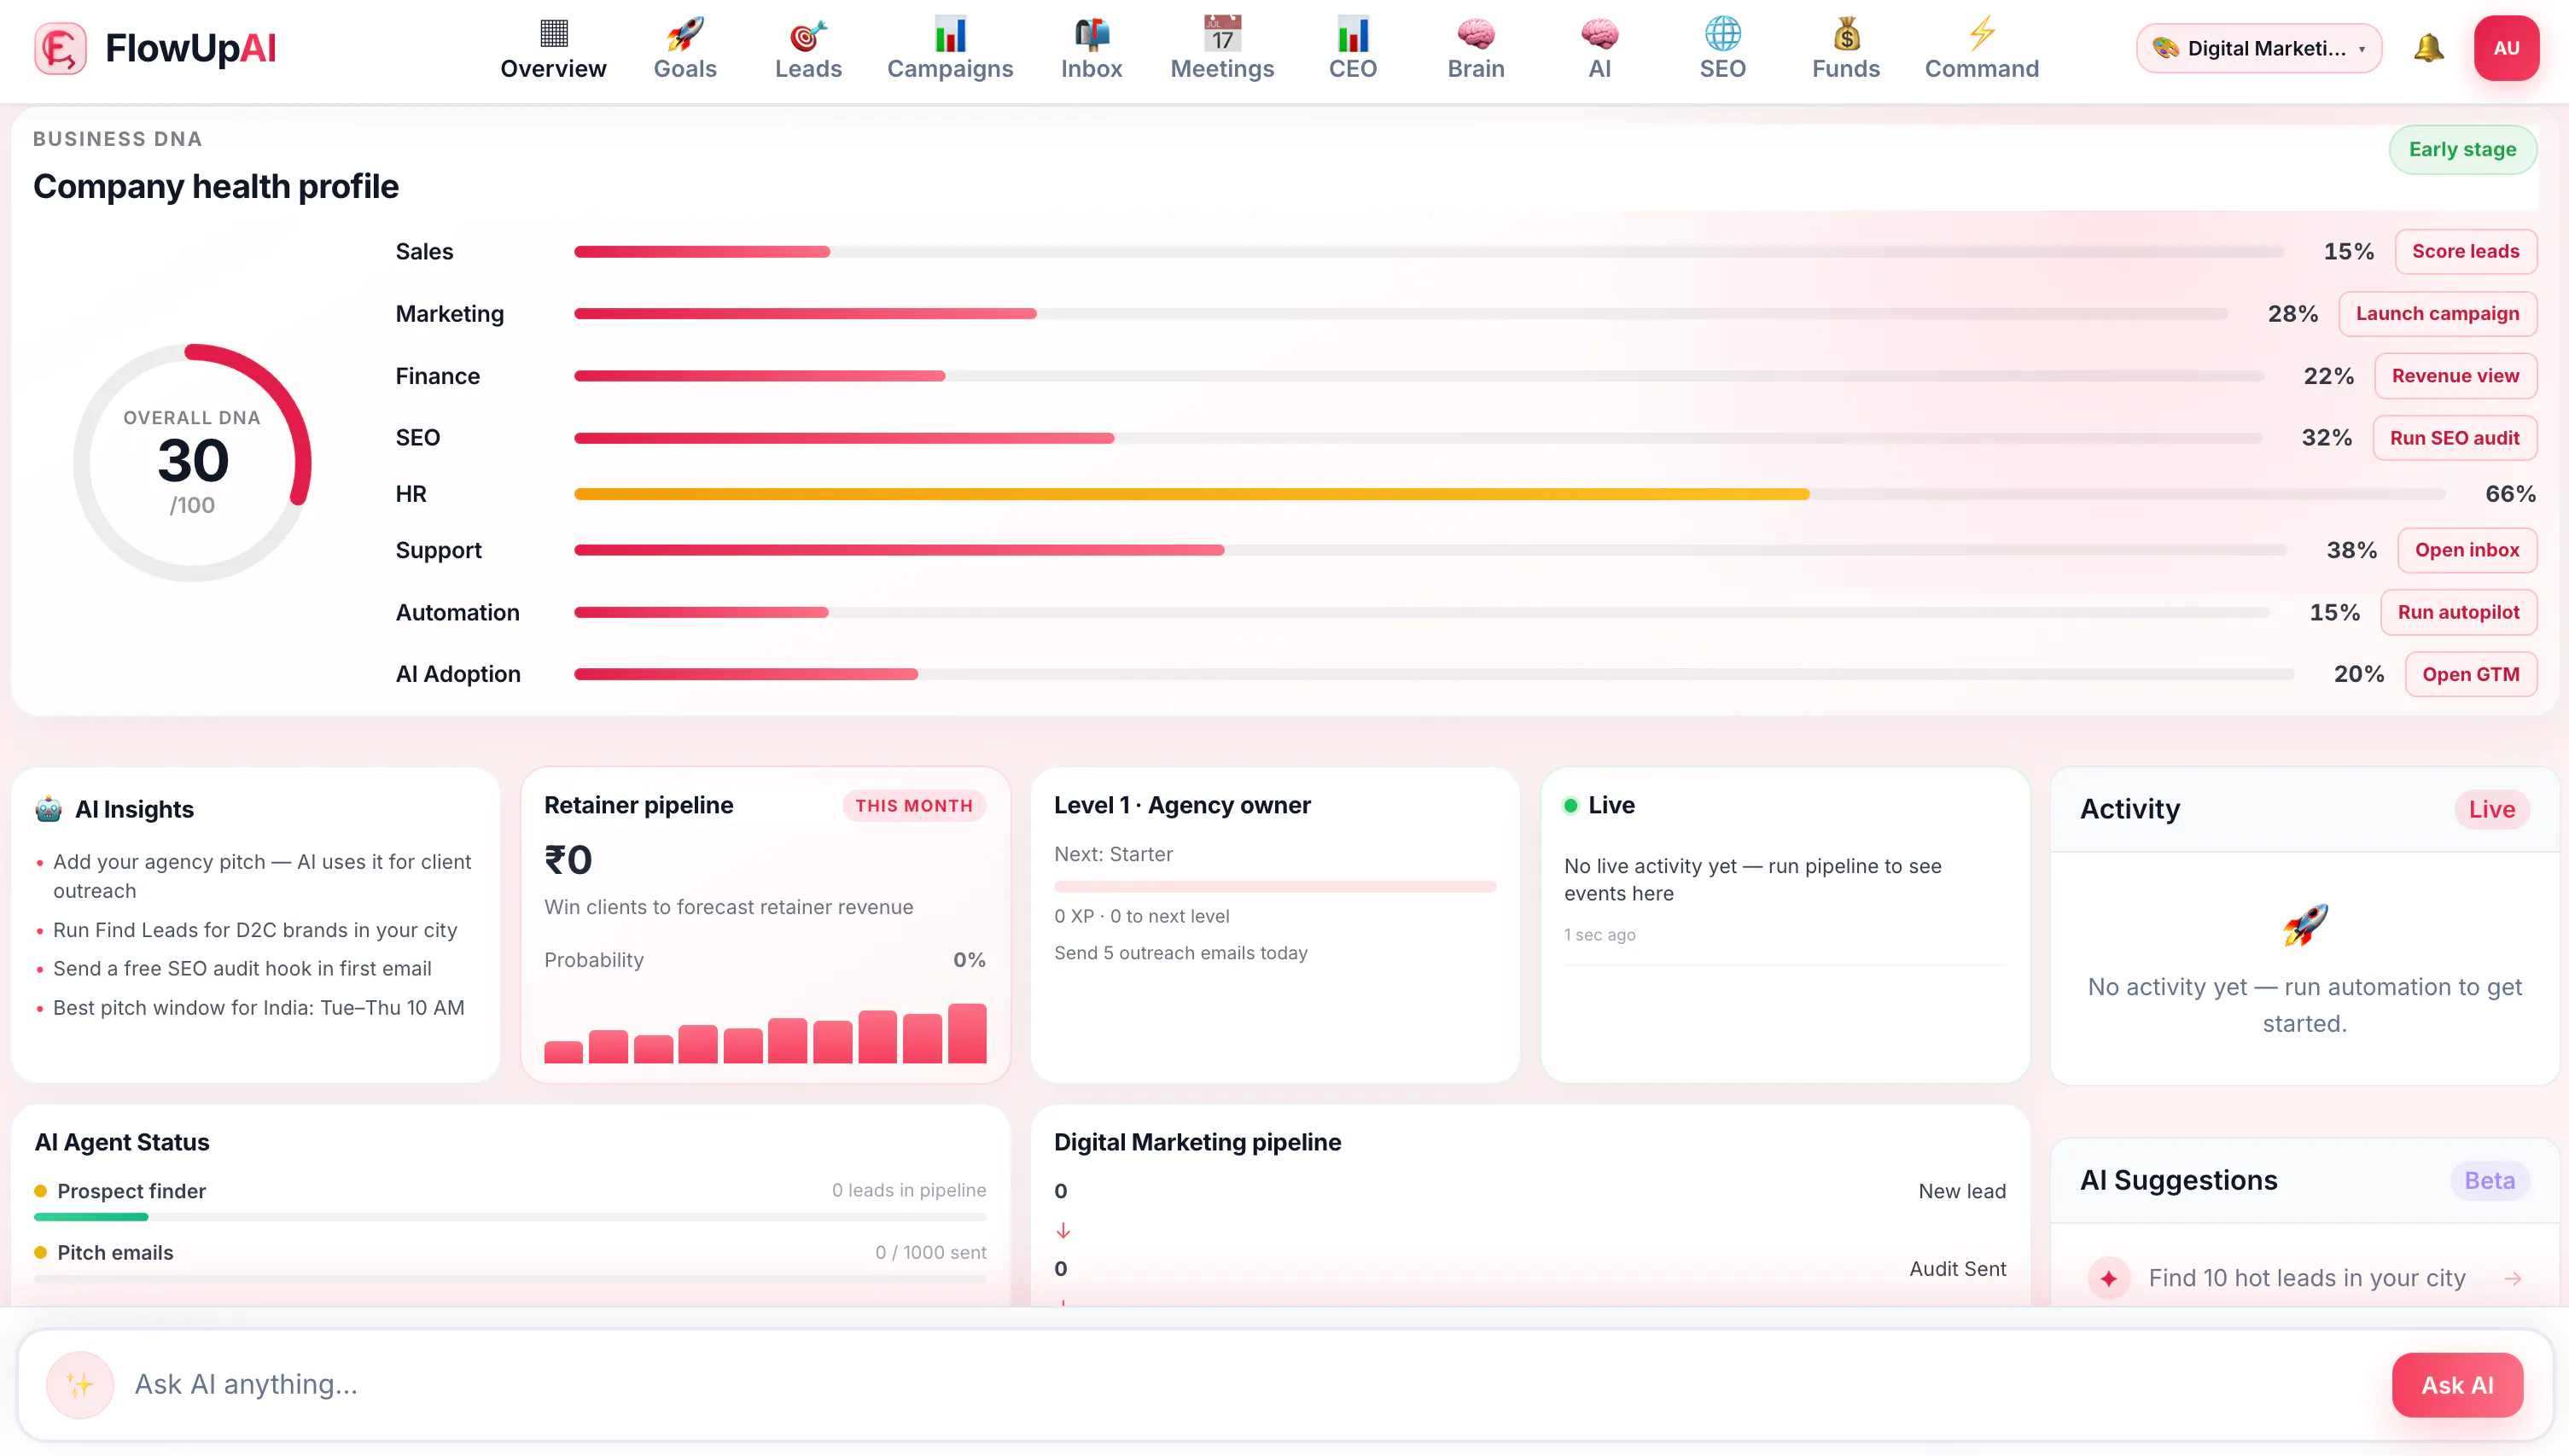
Task: Click the rocket icon in Activity panel
Action: click(2304, 924)
